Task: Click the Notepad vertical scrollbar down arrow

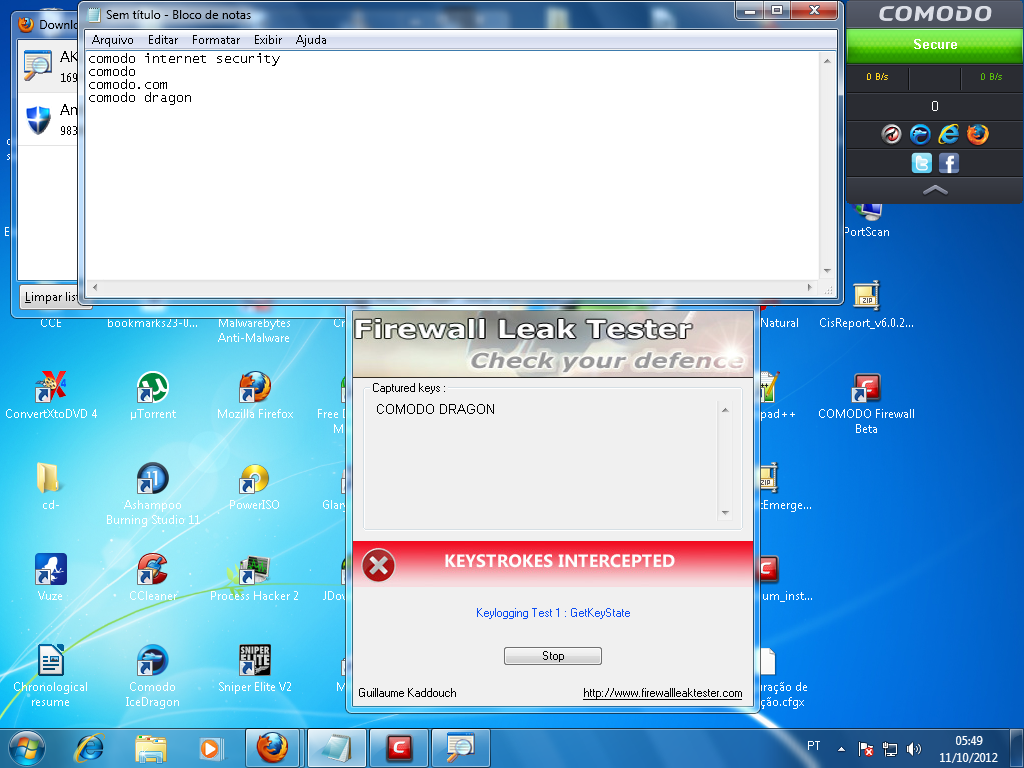Action: (827, 271)
